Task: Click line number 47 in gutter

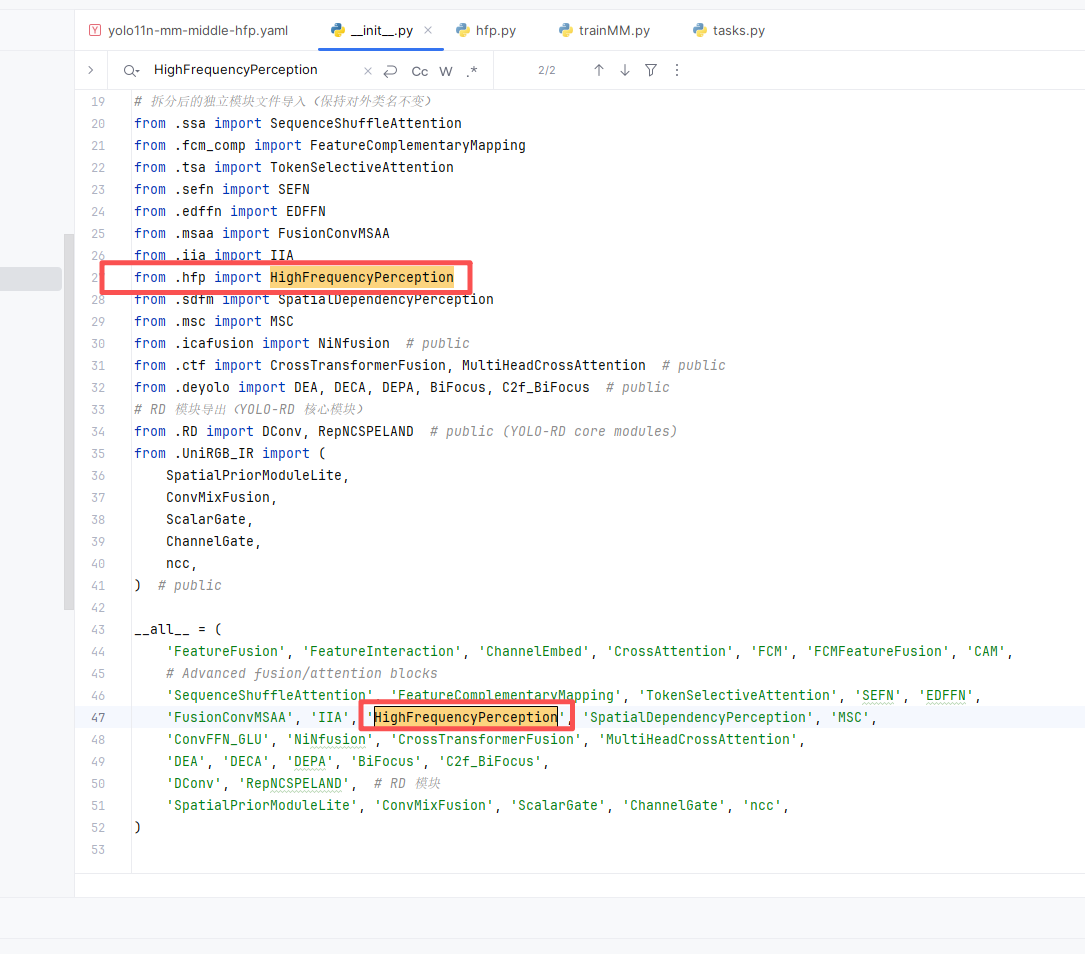Action: pos(98,717)
